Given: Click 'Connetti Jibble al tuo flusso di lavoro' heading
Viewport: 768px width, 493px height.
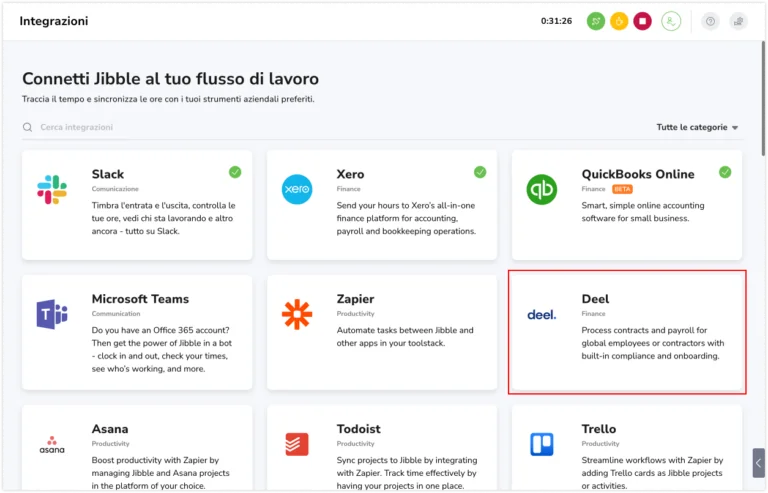Looking at the screenshot, I should point(170,79).
